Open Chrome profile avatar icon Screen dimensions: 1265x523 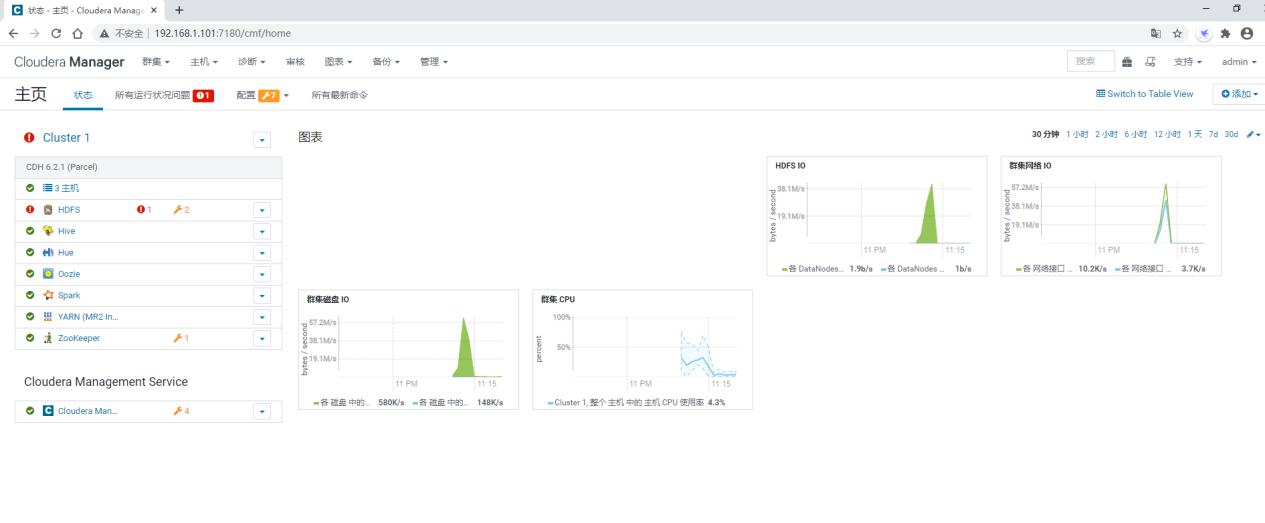pyautogui.click(x=1247, y=33)
